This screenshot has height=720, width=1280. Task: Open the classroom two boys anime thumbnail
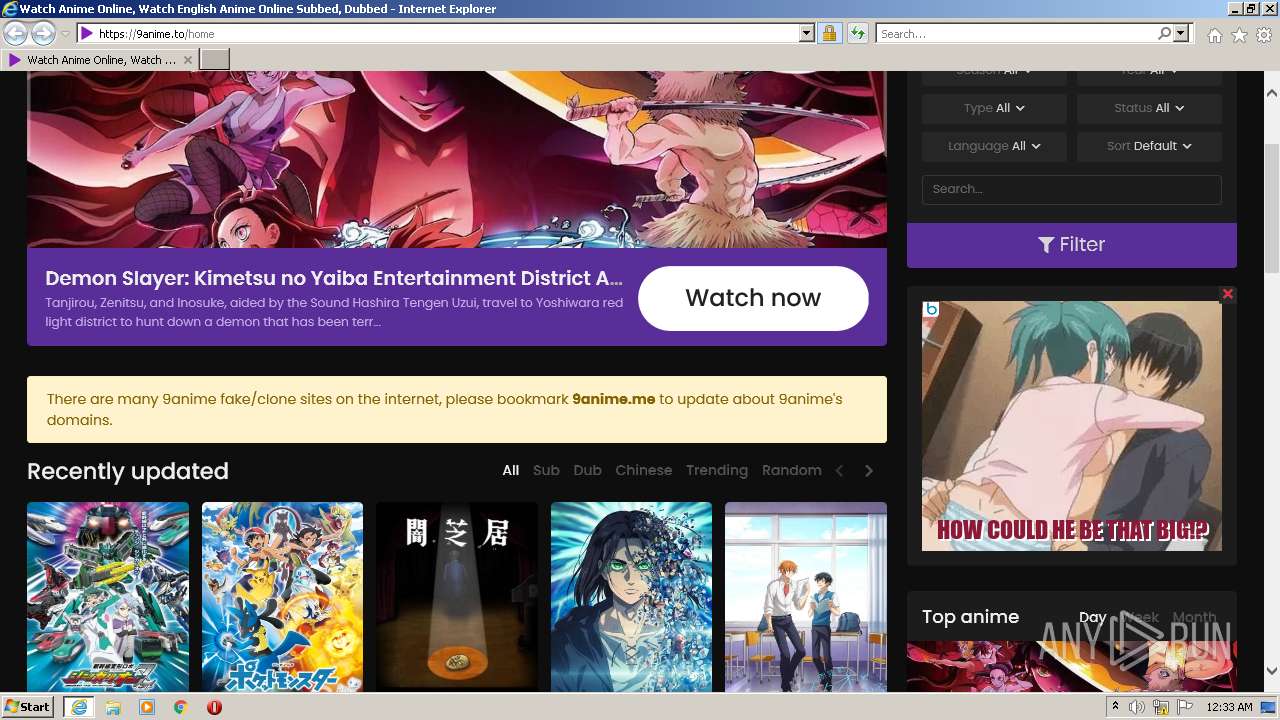tap(806, 597)
